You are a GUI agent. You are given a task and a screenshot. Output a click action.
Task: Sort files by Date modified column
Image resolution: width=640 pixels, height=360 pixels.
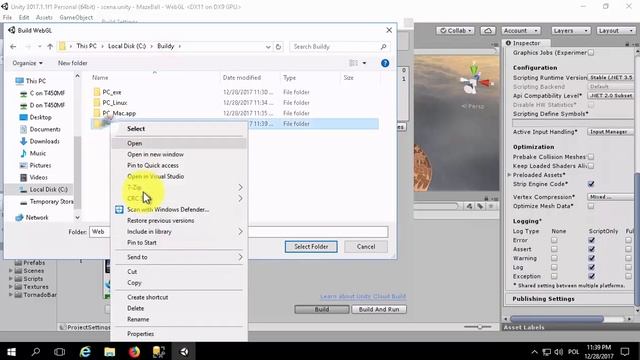click(242, 78)
